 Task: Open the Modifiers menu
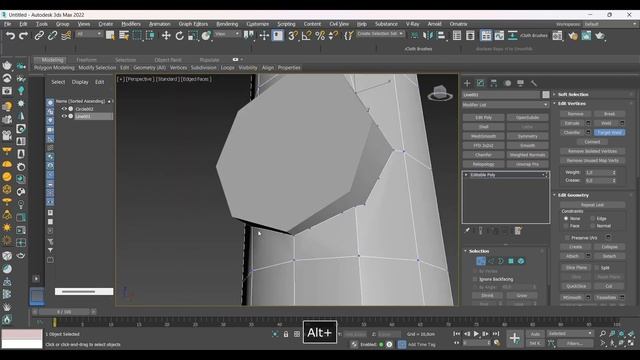click(x=131, y=24)
